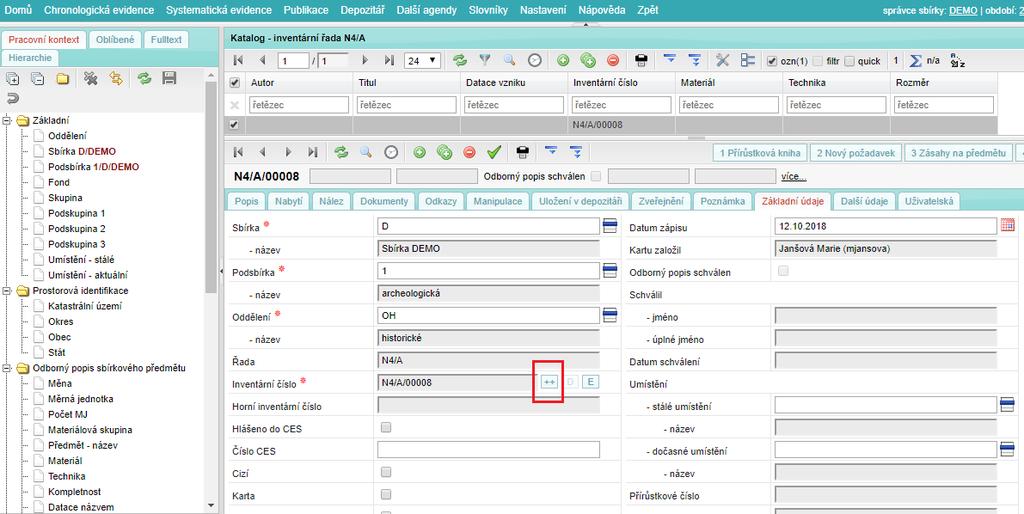This screenshot has height=514, width=1024.
Task: Collapse Odborný popis sbírkového předmětu folder
Action: [x=8, y=368]
